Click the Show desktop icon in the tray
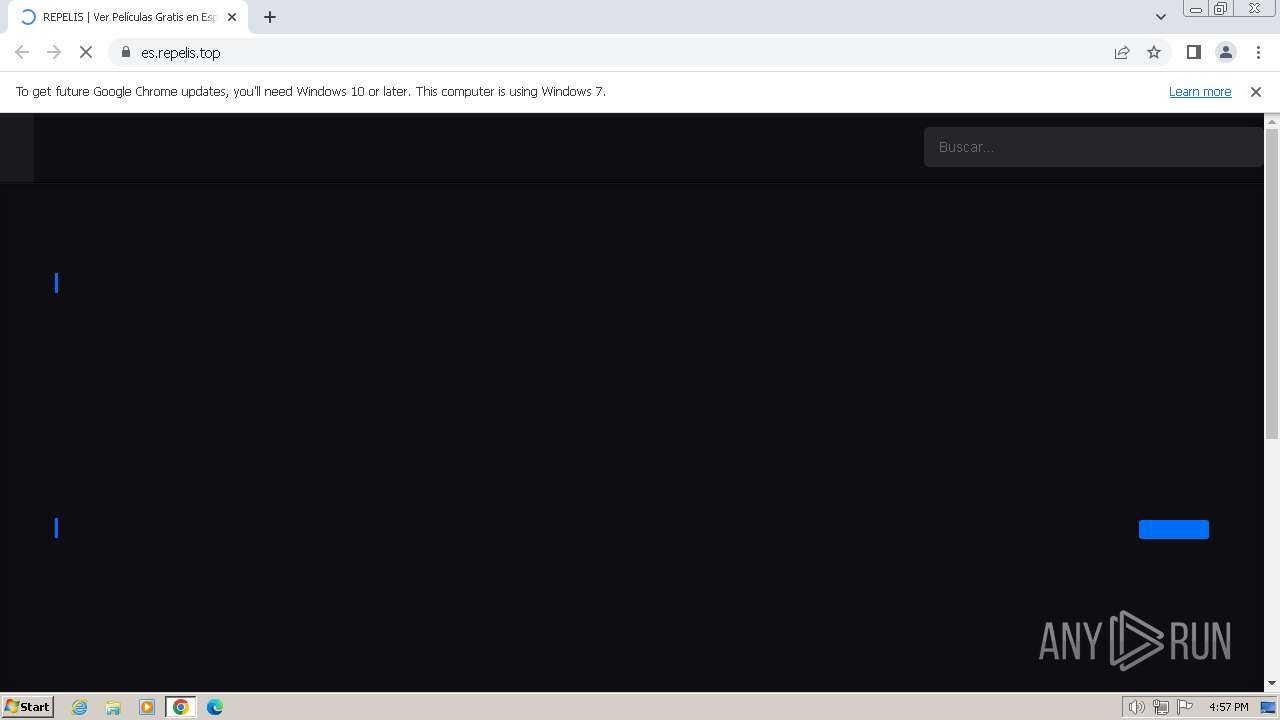Viewport: 1280px width, 720px height. 1268,707
